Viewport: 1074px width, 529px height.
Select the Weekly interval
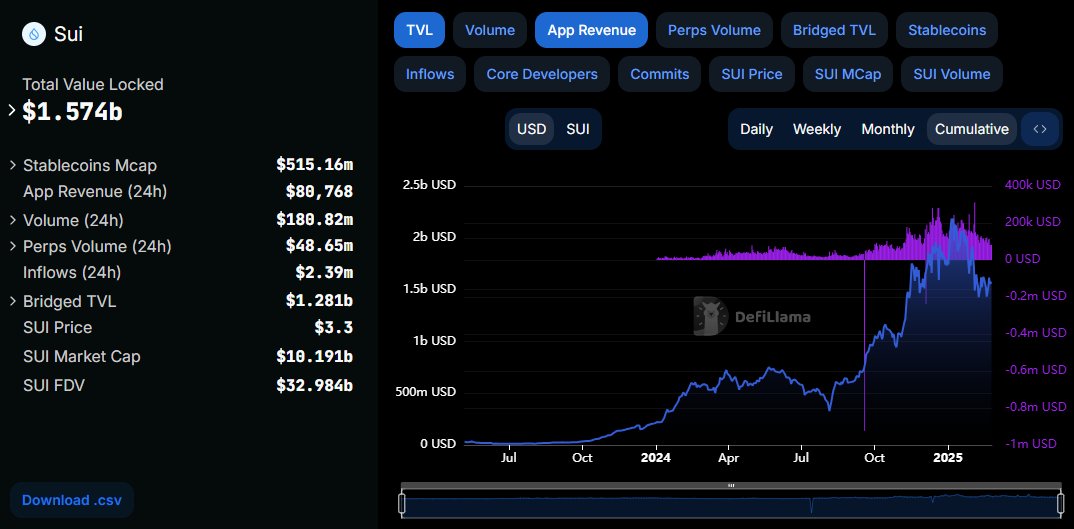pyautogui.click(x=816, y=129)
